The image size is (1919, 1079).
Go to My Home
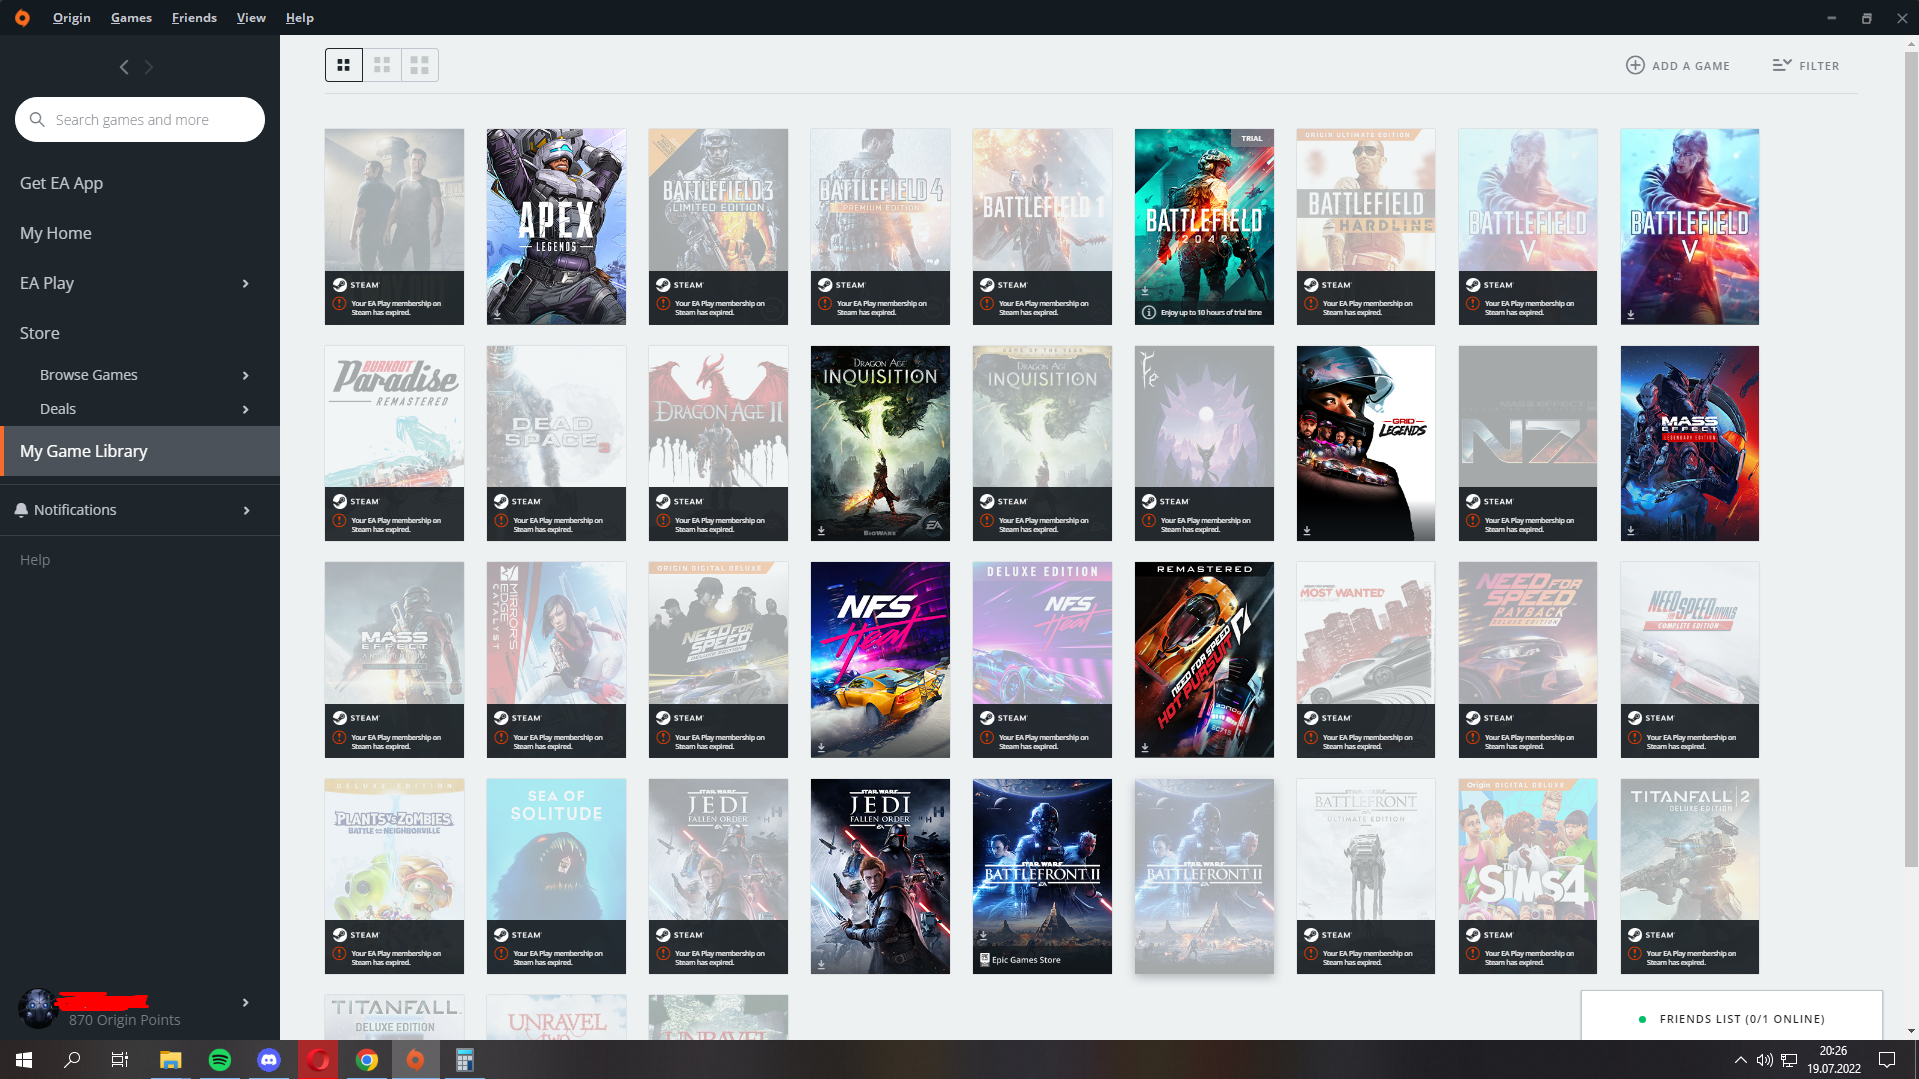click(x=56, y=233)
